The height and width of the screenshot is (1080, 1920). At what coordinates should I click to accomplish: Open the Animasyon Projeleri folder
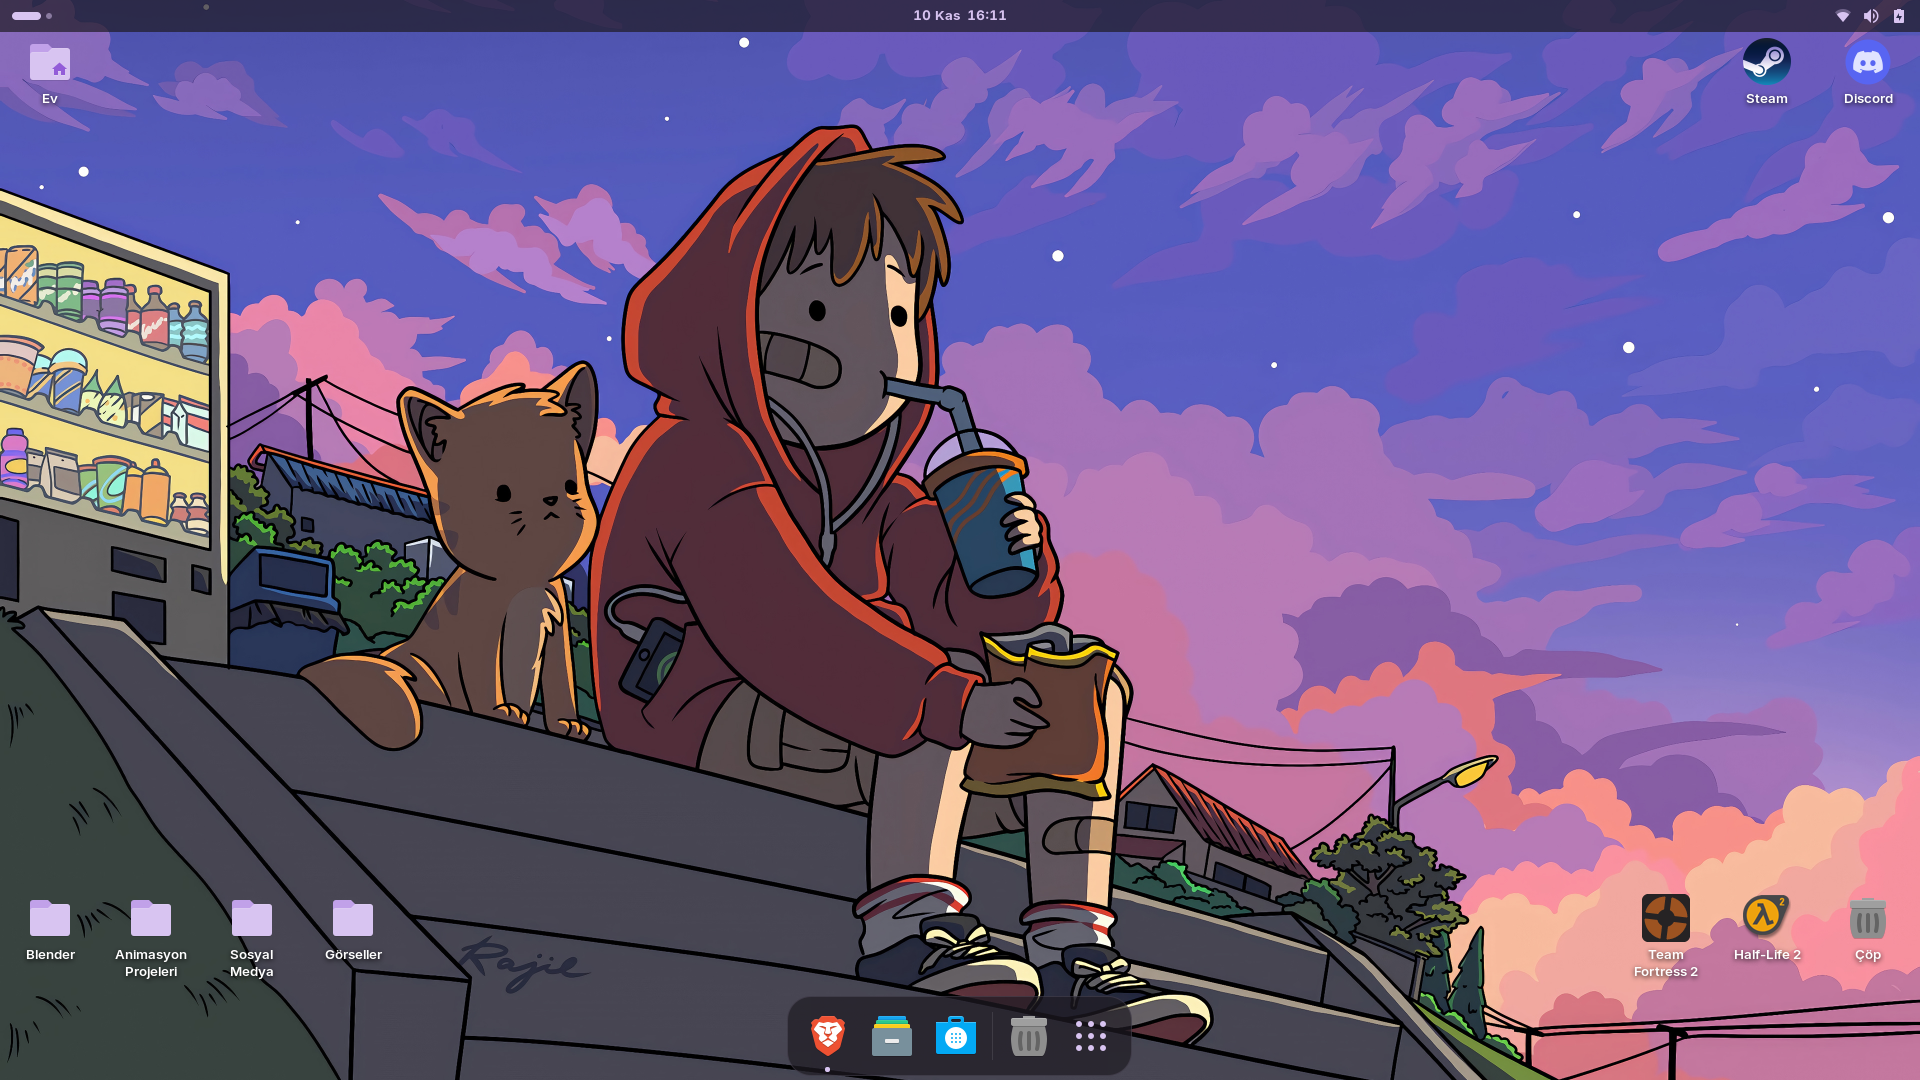tap(151, 918)
